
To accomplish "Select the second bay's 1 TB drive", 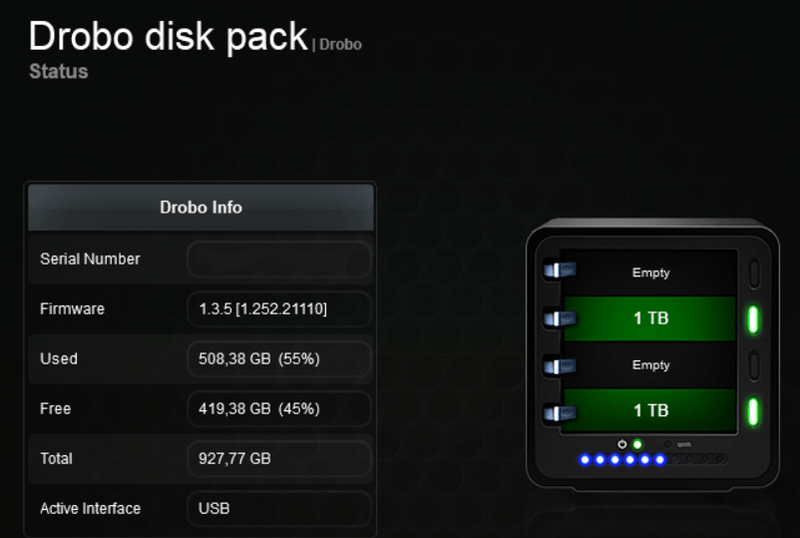I will (651, 319).
